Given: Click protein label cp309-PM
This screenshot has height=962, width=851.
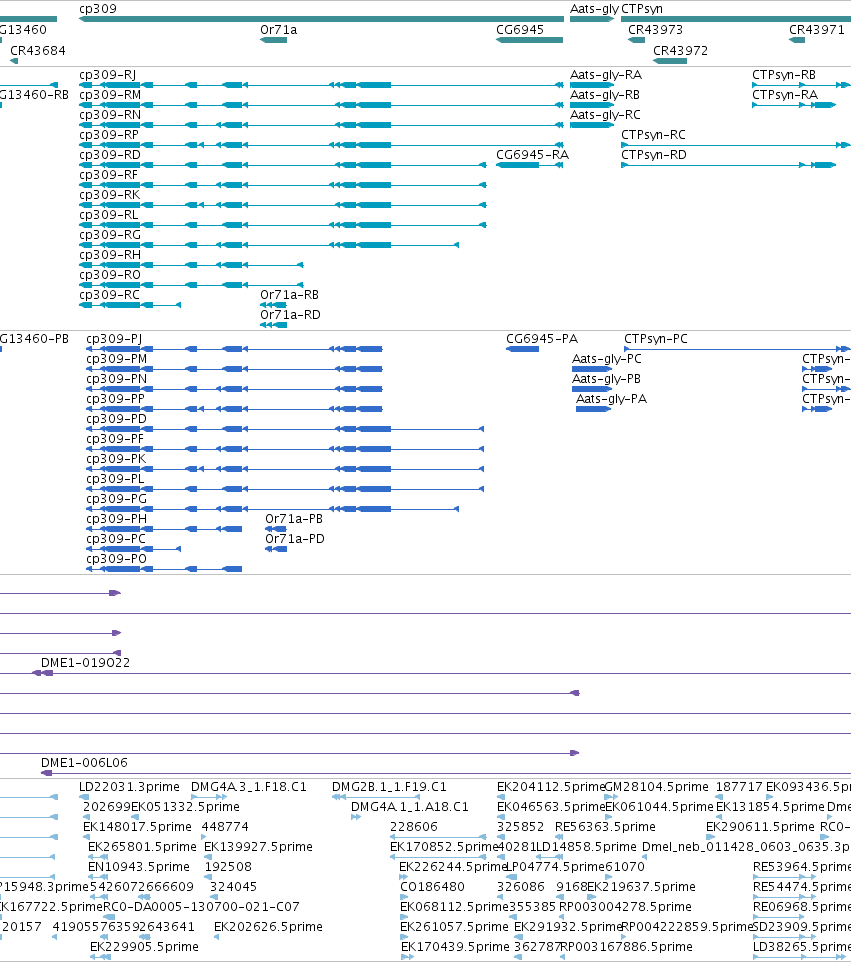Looking at the screenshot, I should click(x=117, y=359).
